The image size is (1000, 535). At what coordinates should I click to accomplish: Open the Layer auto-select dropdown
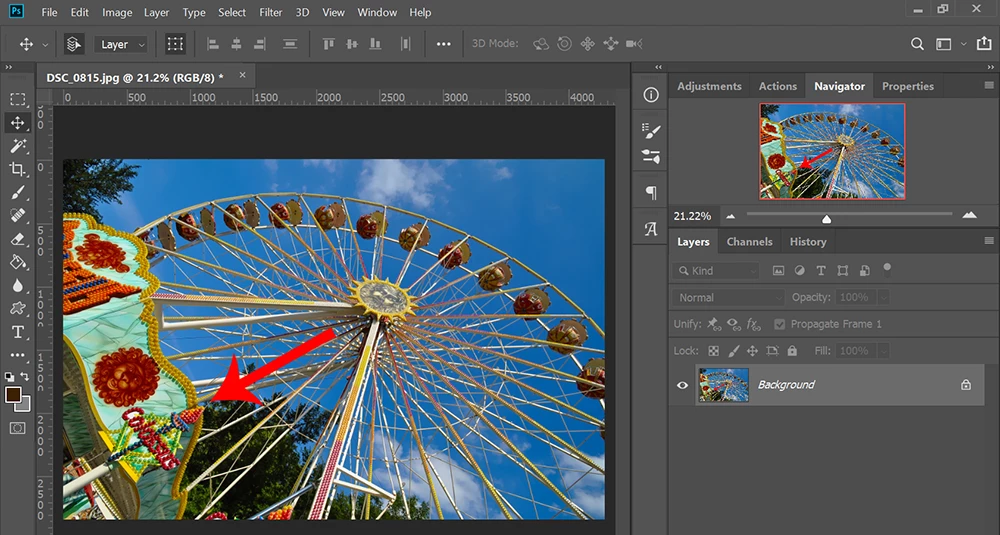122,44
